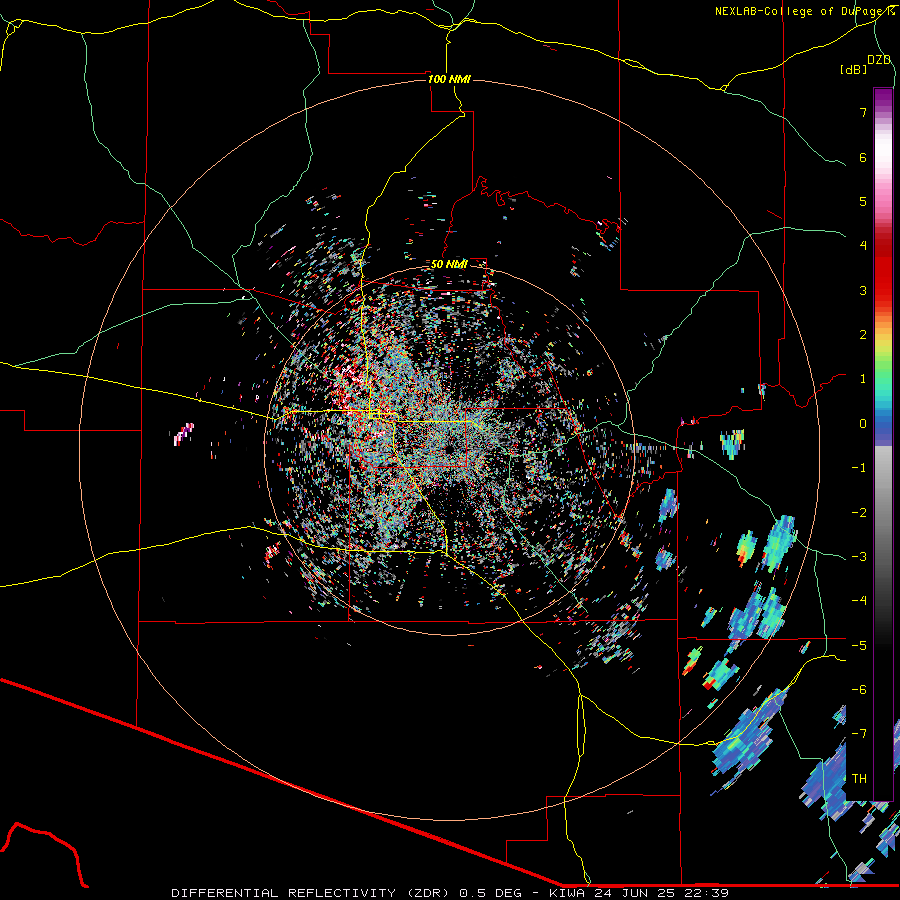The height and width of the screenshot is (900, 900).
Task: Click the 5 value on the color scale
Action: pyautogui.click(x=863, y=201)
